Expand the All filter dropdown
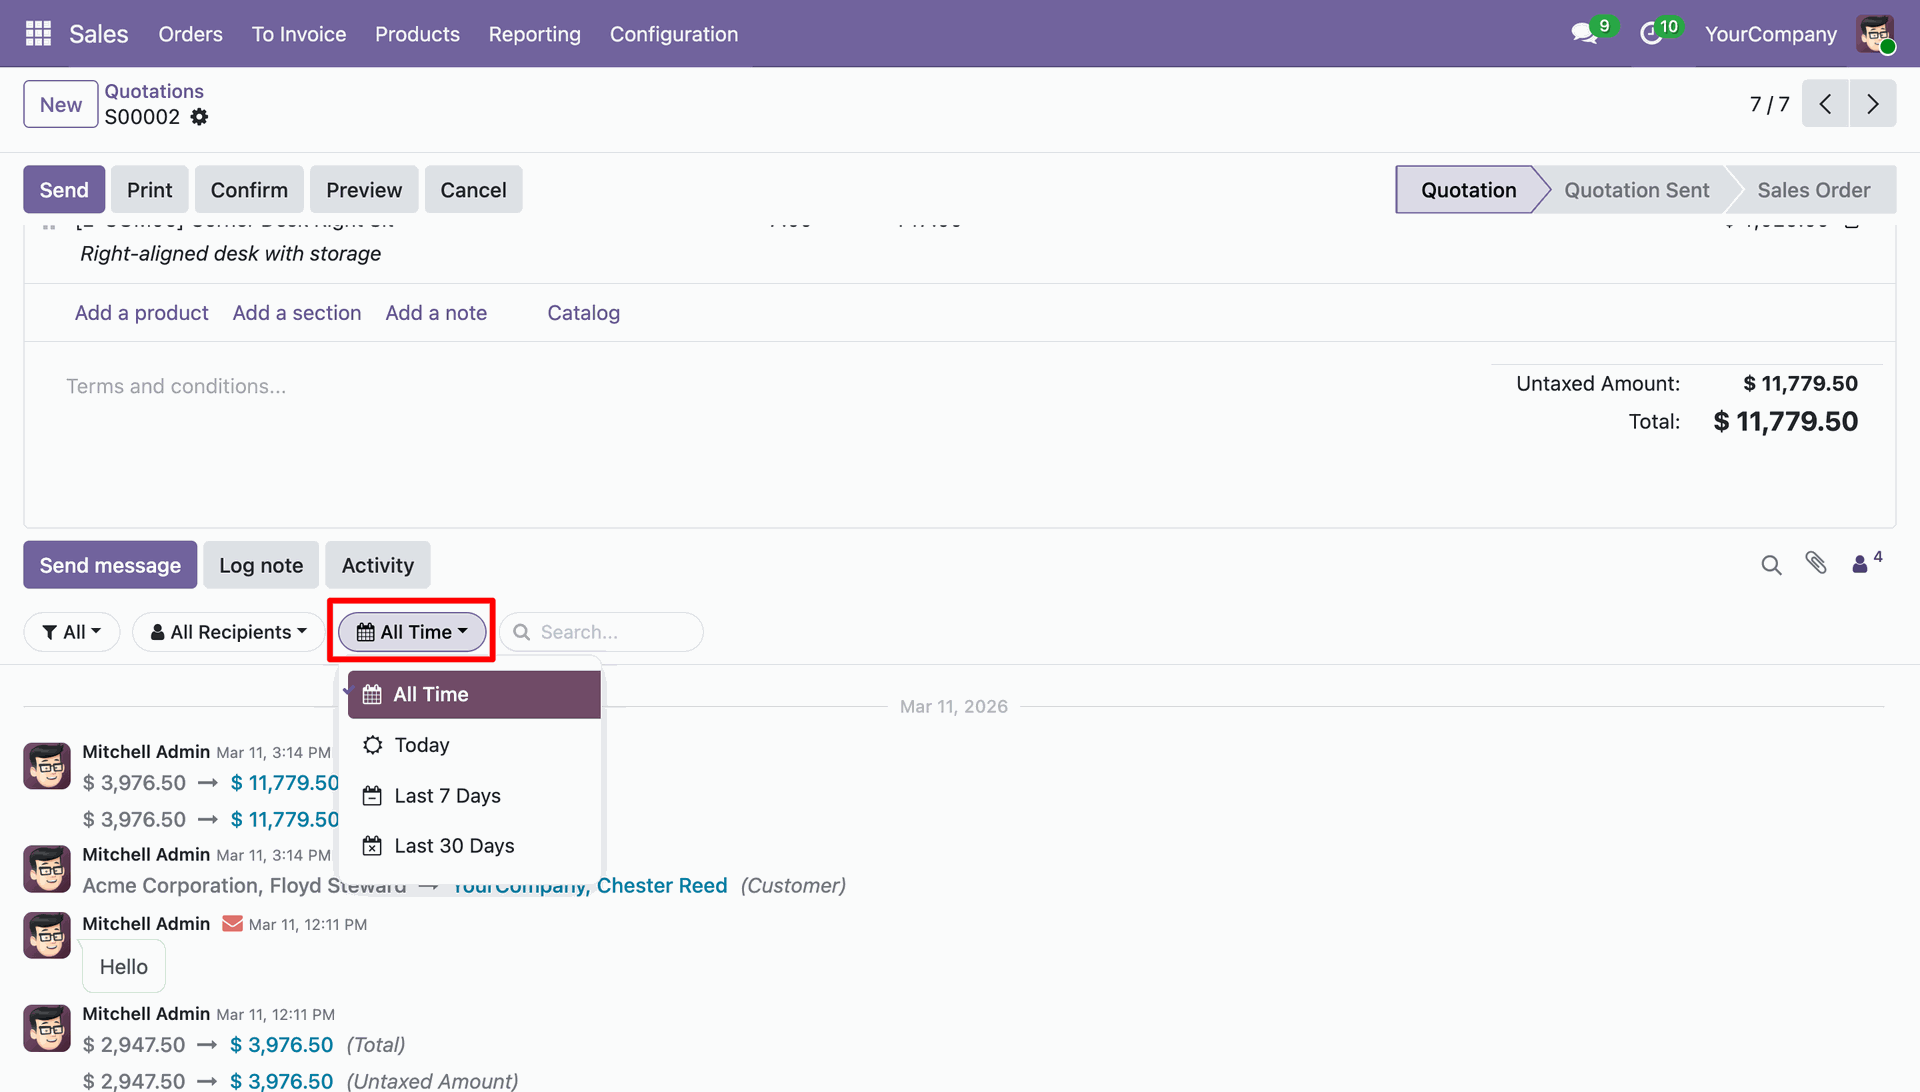 [x=72, y=632]
